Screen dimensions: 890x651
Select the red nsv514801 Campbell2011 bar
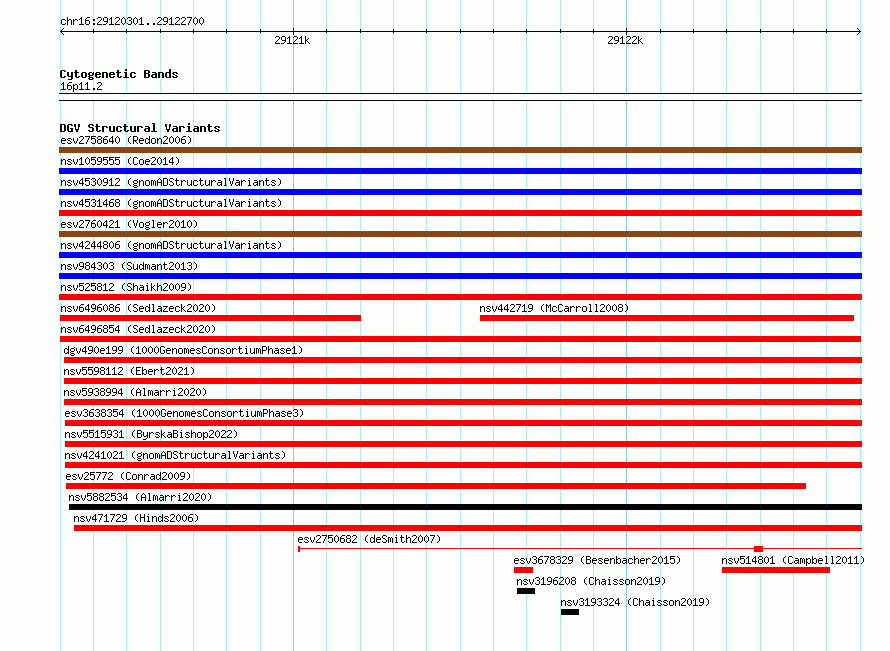776,570
